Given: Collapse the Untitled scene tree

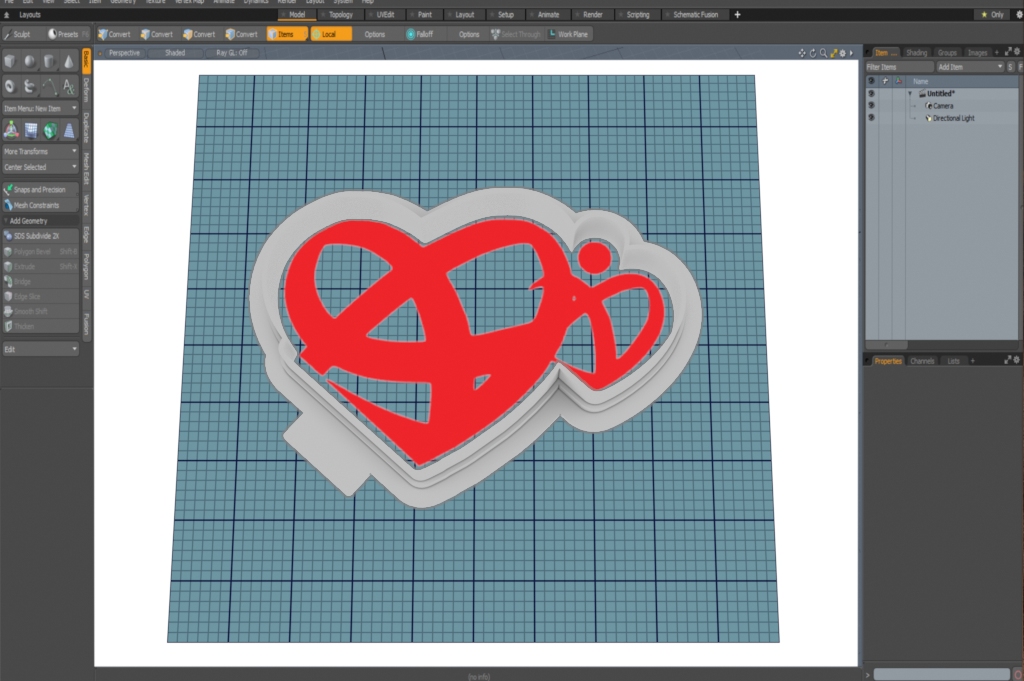Looking at the screenshot, I should click(x=910, y=93).
